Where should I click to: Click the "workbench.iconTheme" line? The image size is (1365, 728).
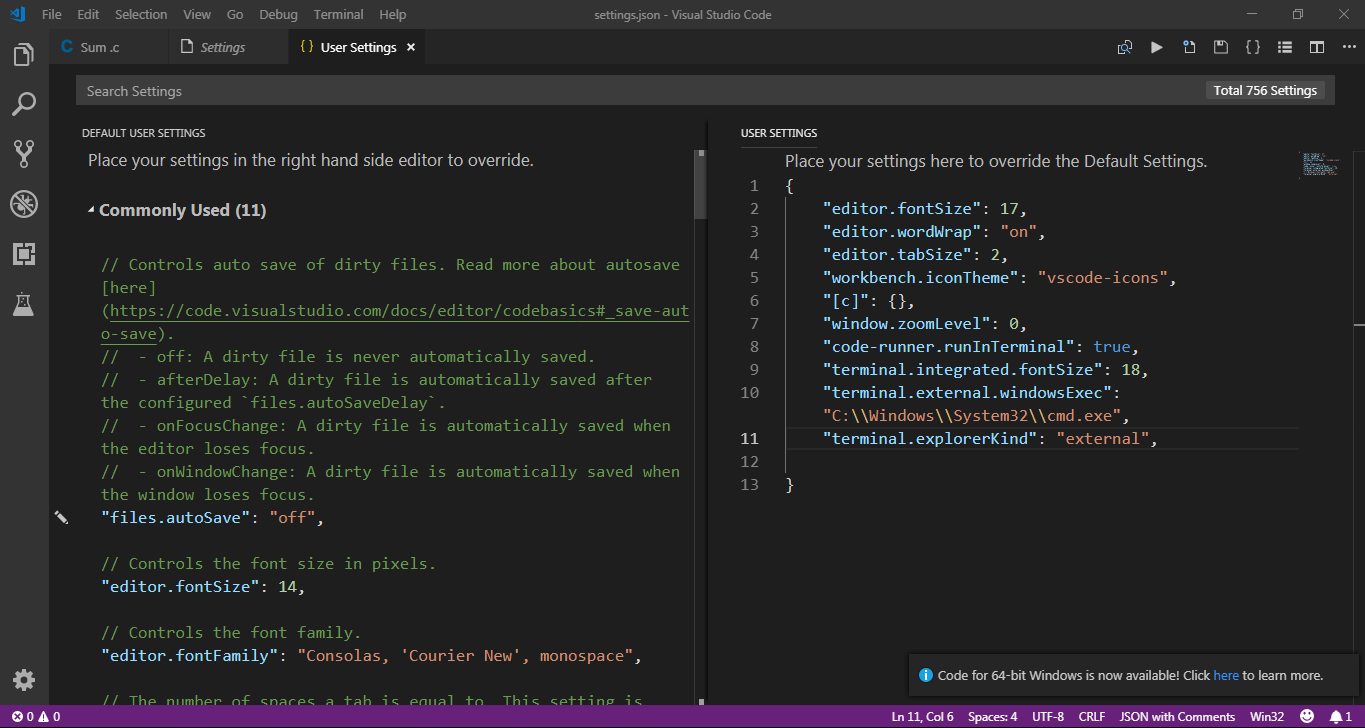point(999,277)
